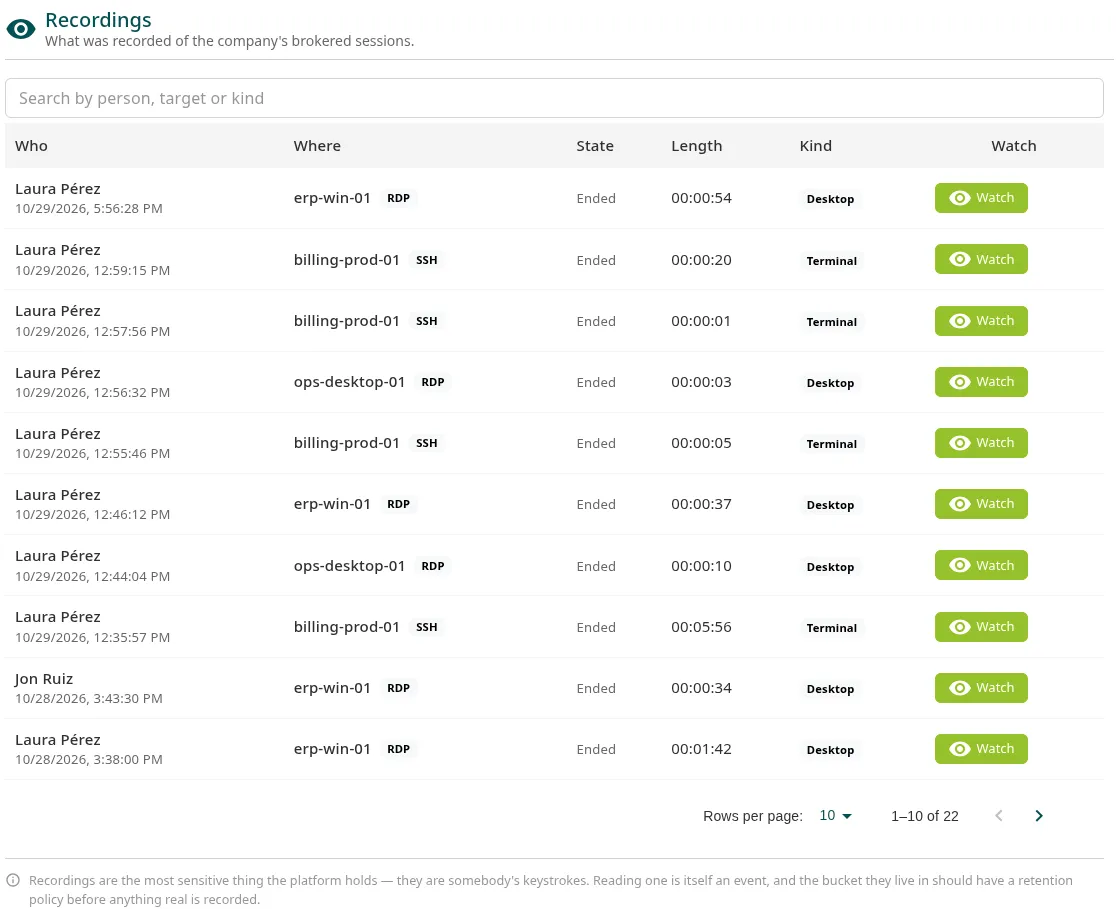Image resolution: width=1116 pixels, height=909 pixels.
Task: Click the Ended state on the 12:57:56 PM row
Action: [x=596, y=321]
